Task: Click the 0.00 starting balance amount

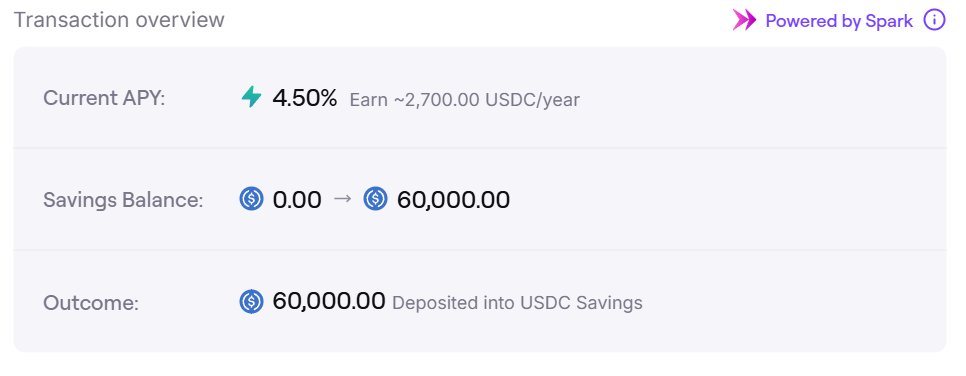Action: [297, 200]
